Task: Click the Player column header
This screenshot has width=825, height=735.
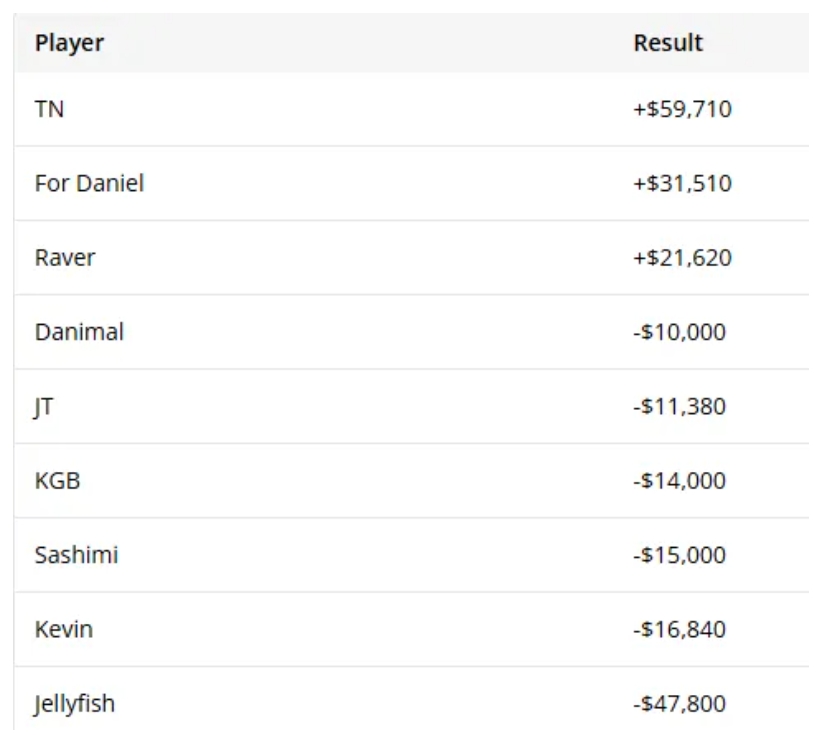Action: pyautogui.click(x=69, y=43)
